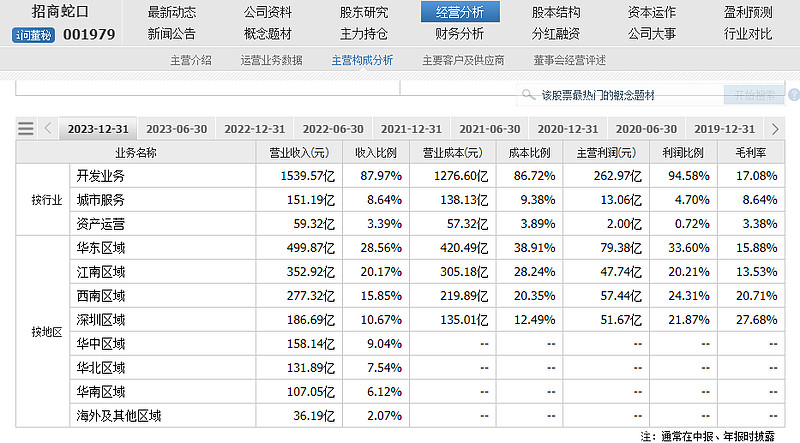Viewport: 800px width, 443px height.
Task: Click the 按行业 category label
Action: pyautogui.click(x=46, y=200)
